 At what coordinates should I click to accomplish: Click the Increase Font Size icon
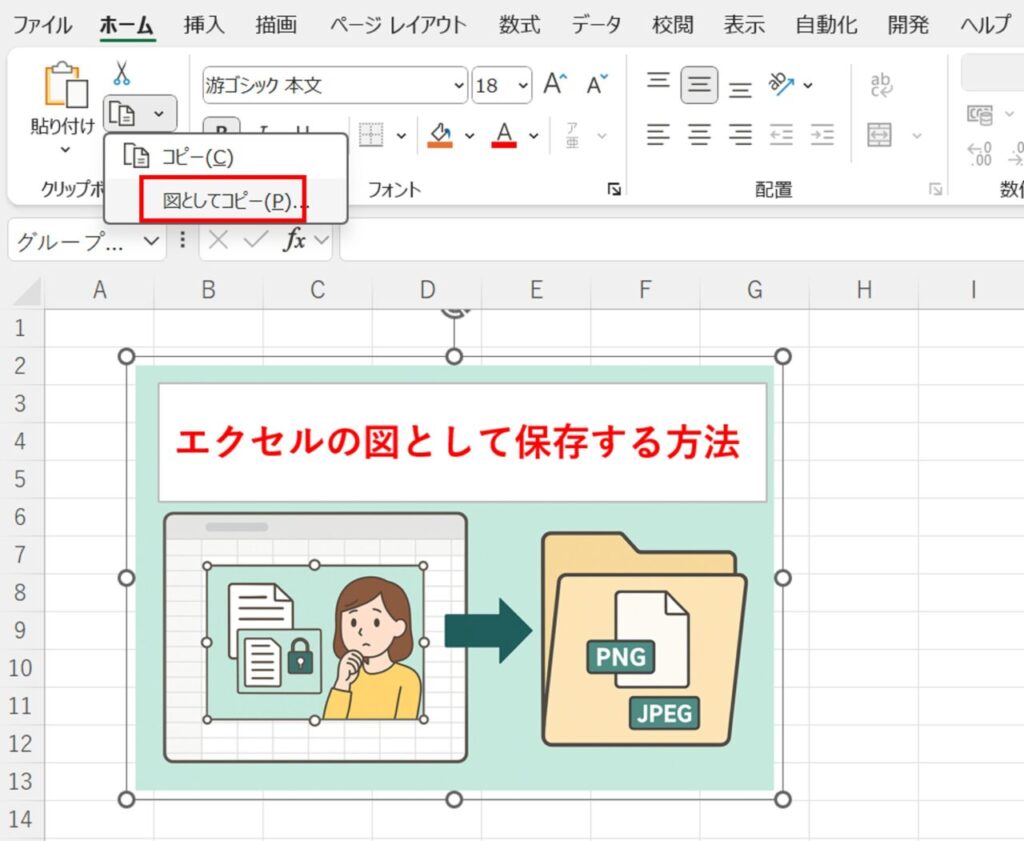coord(553,84)
